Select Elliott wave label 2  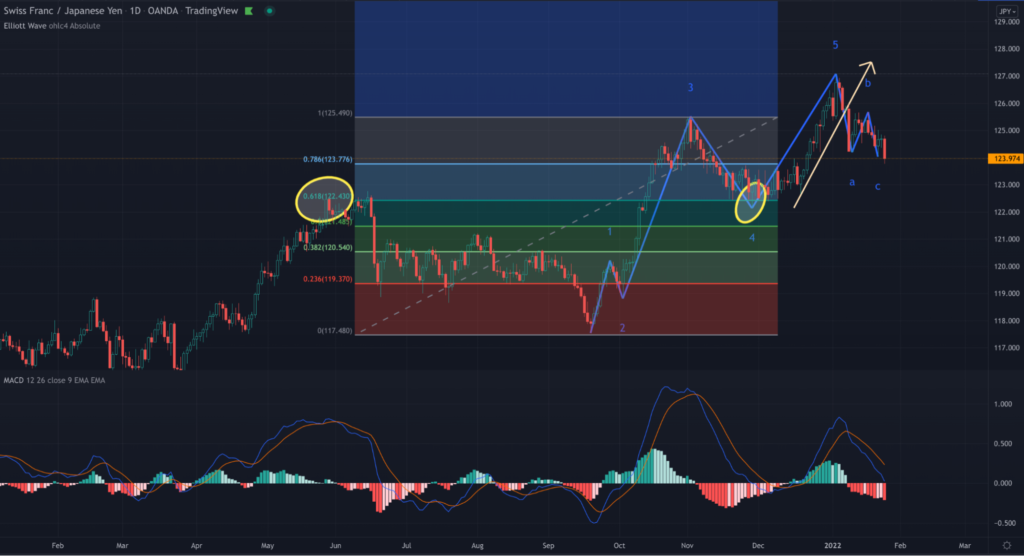point(622,329)
